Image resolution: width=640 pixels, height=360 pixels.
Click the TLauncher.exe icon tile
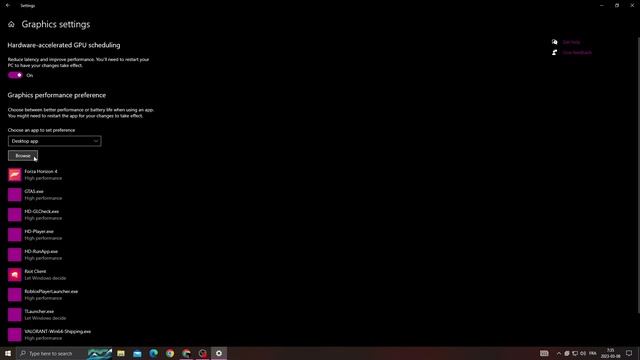15,315
